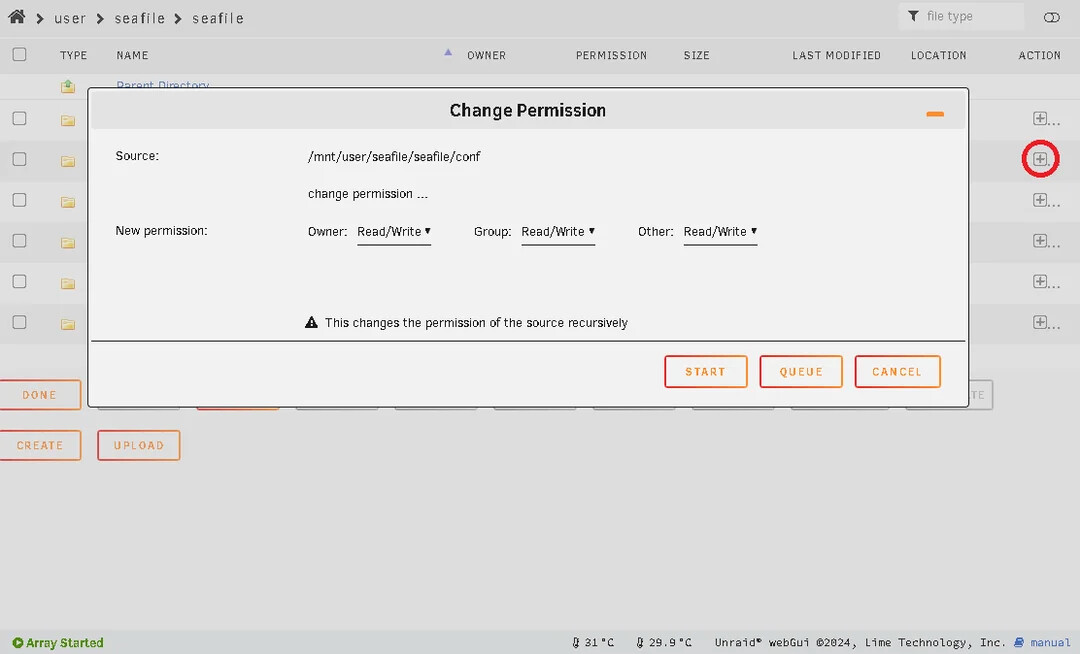Open the "user" breadcrumb folder
Viewport: 1080px width, 654px height.
coord(70,19)
